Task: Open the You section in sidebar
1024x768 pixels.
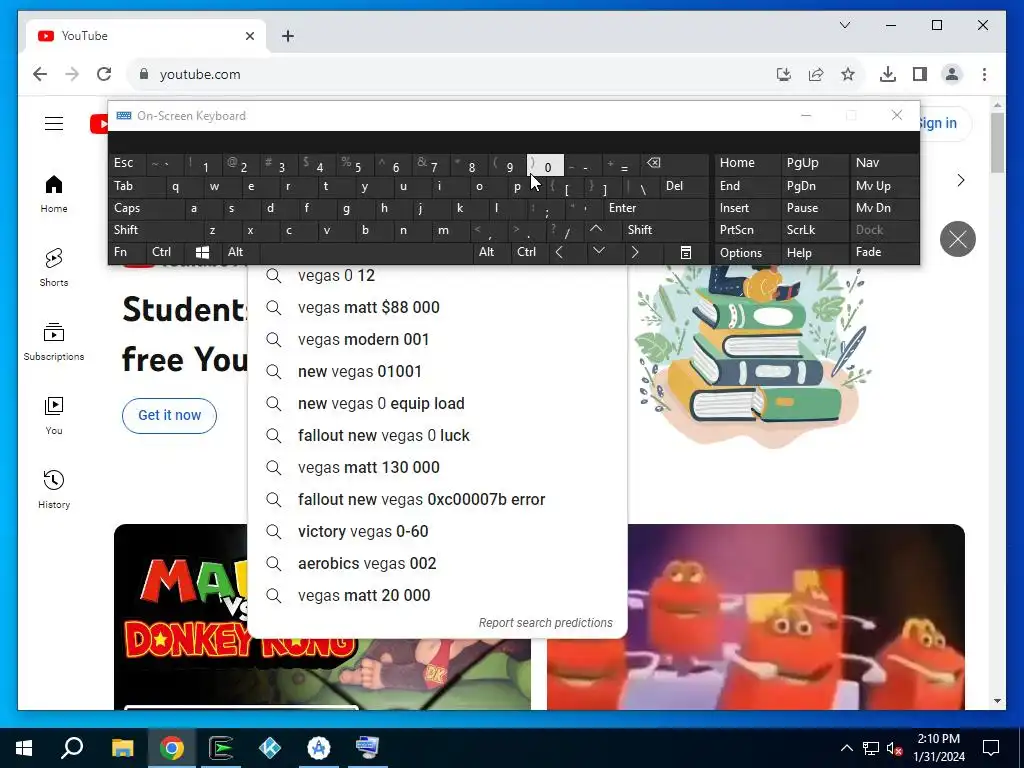Action: [x=54, y=415]
